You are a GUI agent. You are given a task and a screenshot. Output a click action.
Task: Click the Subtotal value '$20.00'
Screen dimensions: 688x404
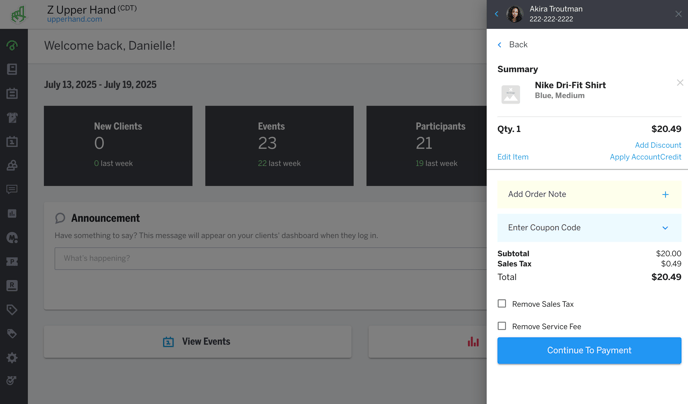click(669, 254)
